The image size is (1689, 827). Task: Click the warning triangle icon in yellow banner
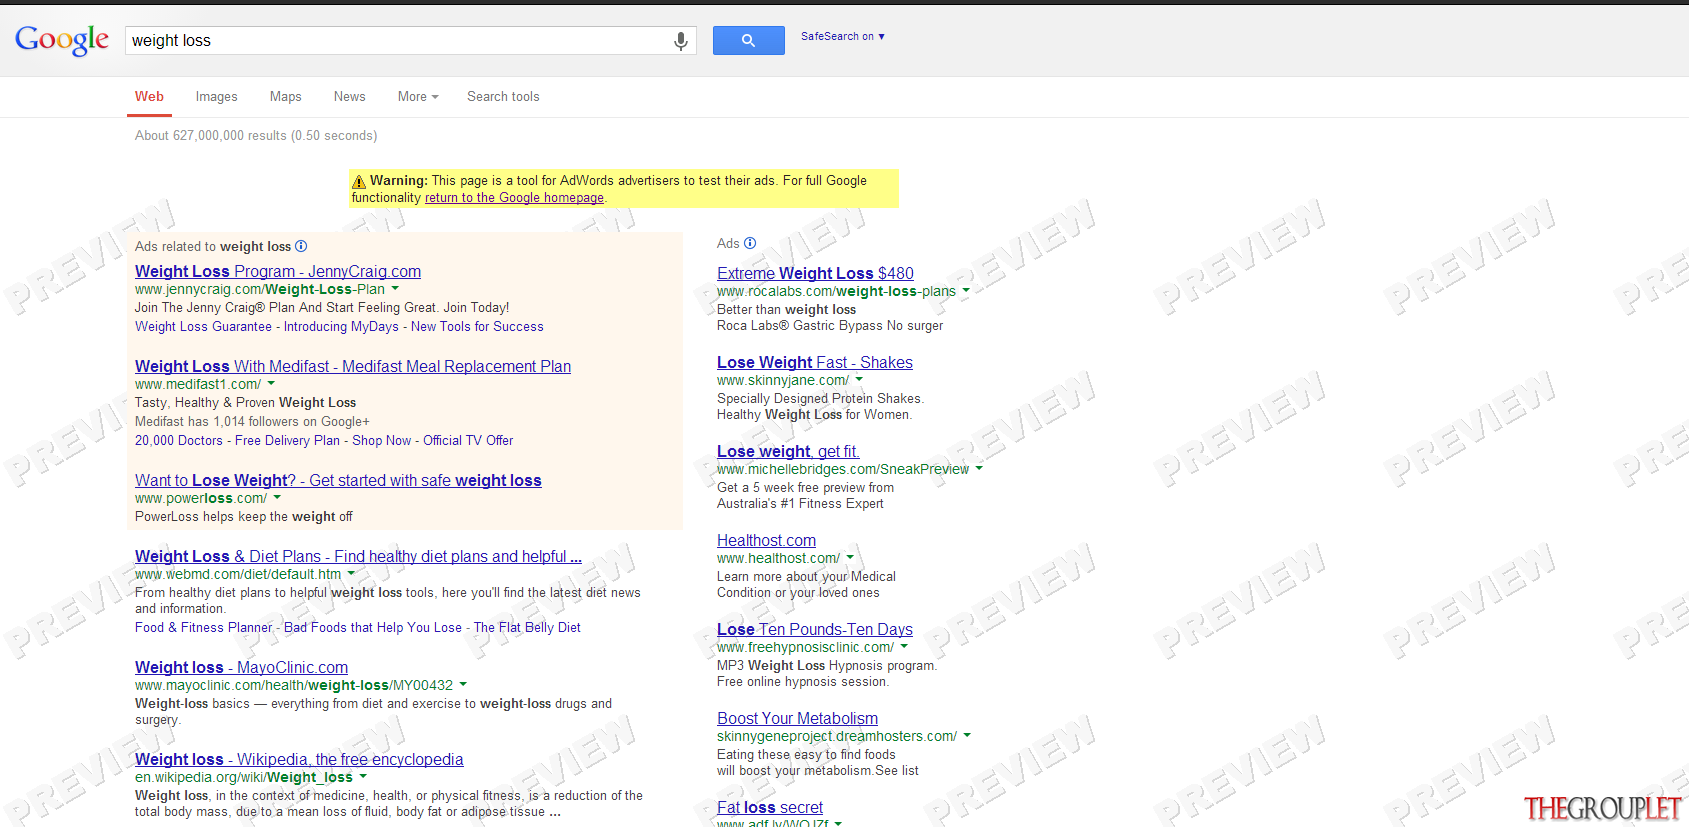(x=359, y=182)
